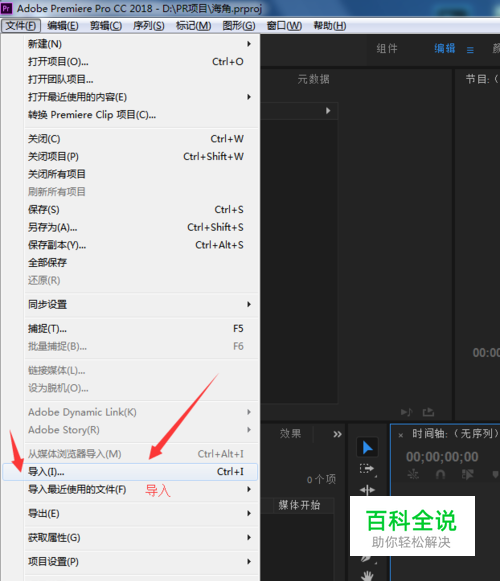Expand the 项目设置(P) submenu
The width and height of the screenshot is (500, 581).
pyautogui.click(x=249, y=561)
